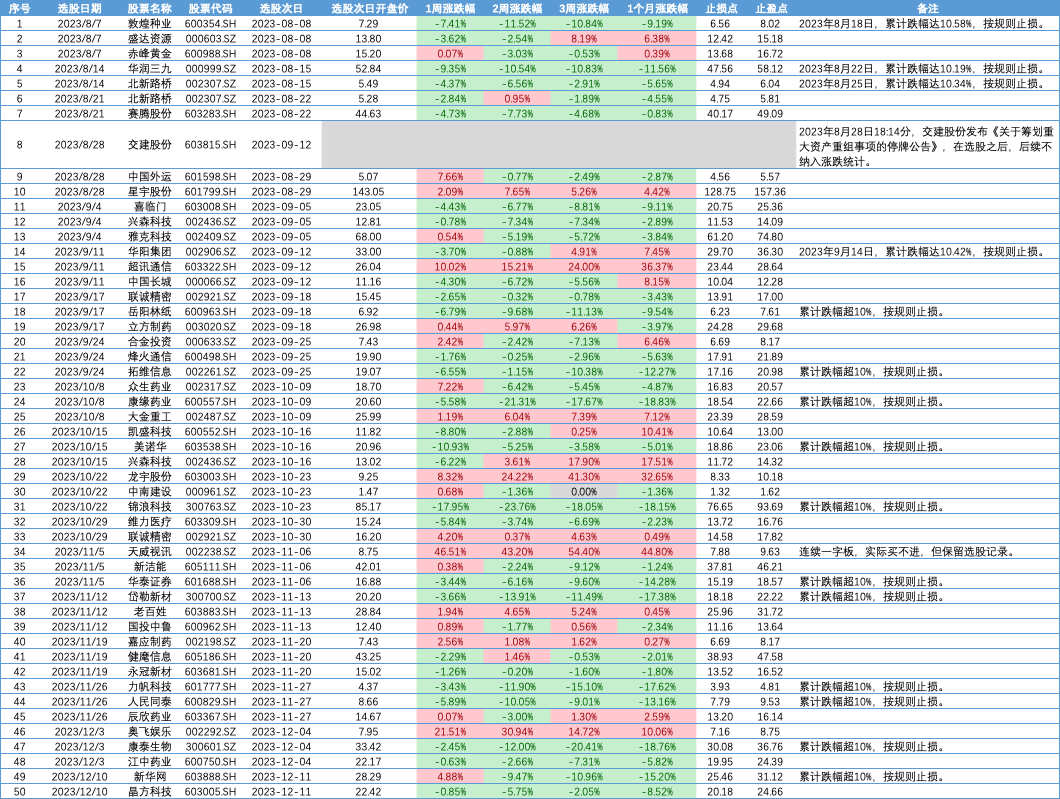
Task: Click 美诺华 one-week drop -10.93%
Action: coord(450,446)
